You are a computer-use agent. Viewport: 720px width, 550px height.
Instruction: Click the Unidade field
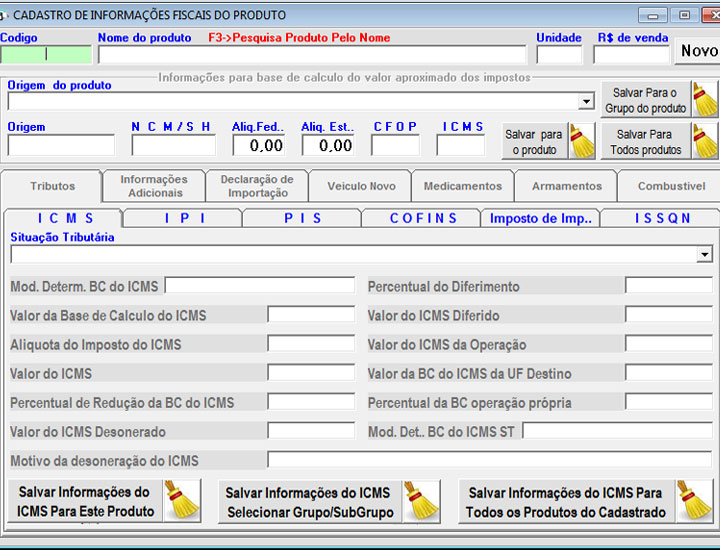559,55
